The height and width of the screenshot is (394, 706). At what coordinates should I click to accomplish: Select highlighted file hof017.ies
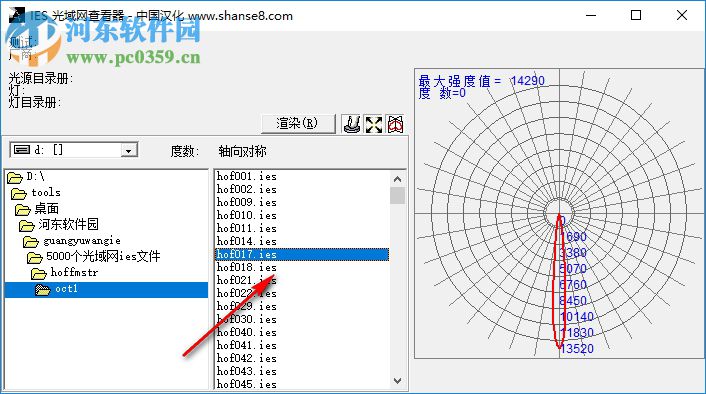[x=302, y=254]
